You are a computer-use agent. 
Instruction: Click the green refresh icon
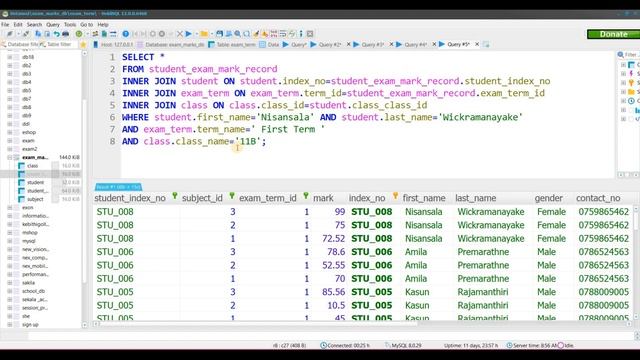point(79,34)
